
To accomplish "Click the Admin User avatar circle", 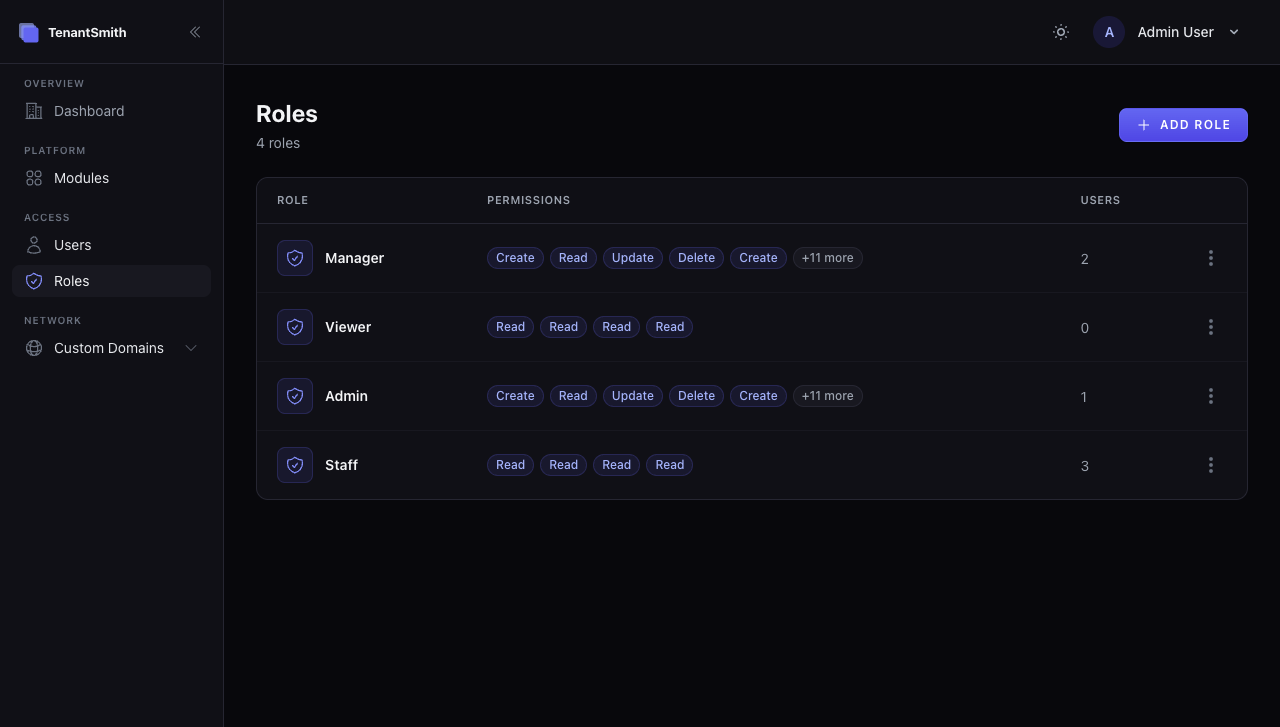I will pyautogui.click(x=1109, y=32).
